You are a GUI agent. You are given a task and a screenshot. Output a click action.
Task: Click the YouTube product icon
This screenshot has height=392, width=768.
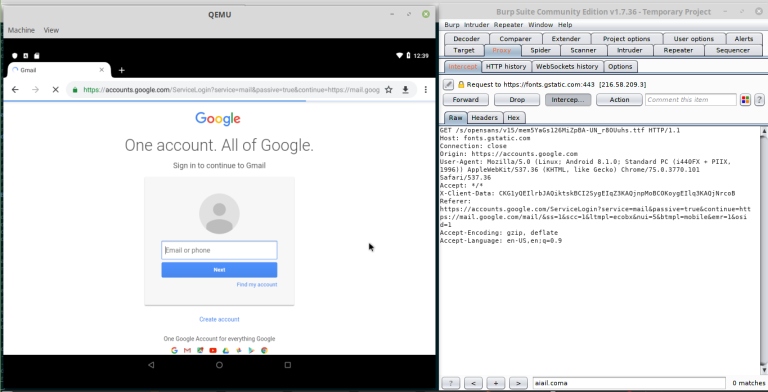(213, 350)
